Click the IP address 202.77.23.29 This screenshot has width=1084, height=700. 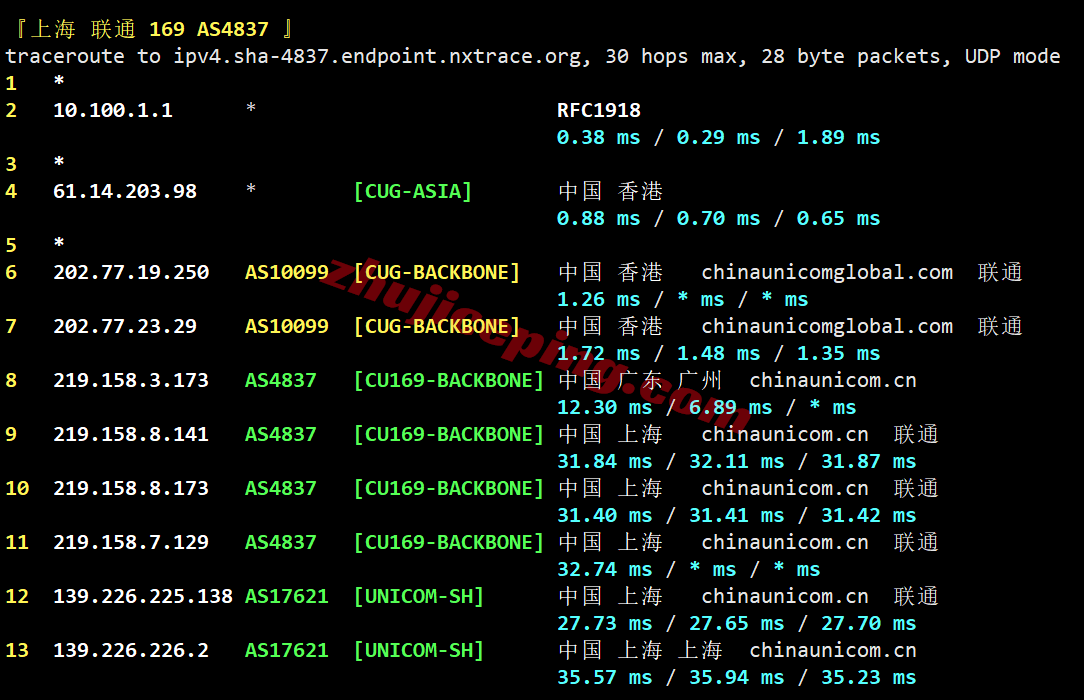click(125, 326)
